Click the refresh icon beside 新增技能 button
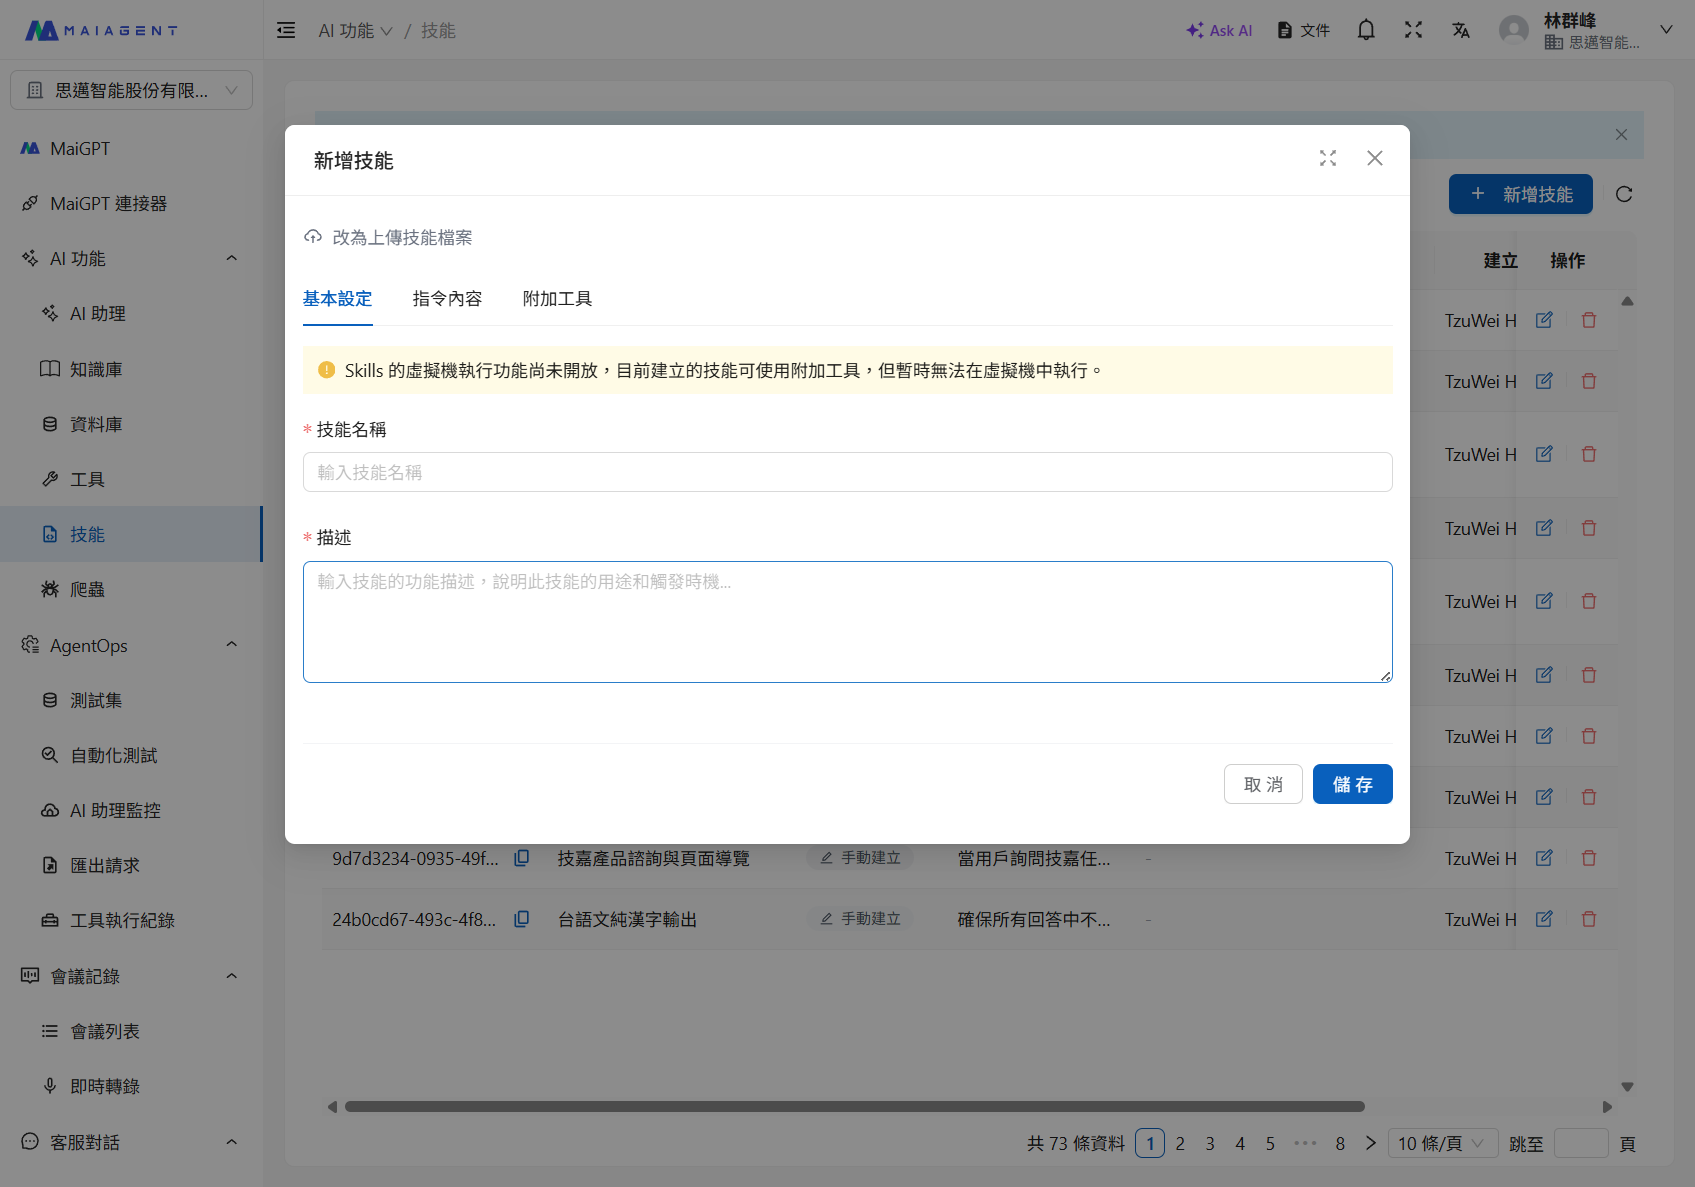Image resolution: width=1695 pixels, height=1187 pixels. pyautogui.click(x=1623, y=194)
